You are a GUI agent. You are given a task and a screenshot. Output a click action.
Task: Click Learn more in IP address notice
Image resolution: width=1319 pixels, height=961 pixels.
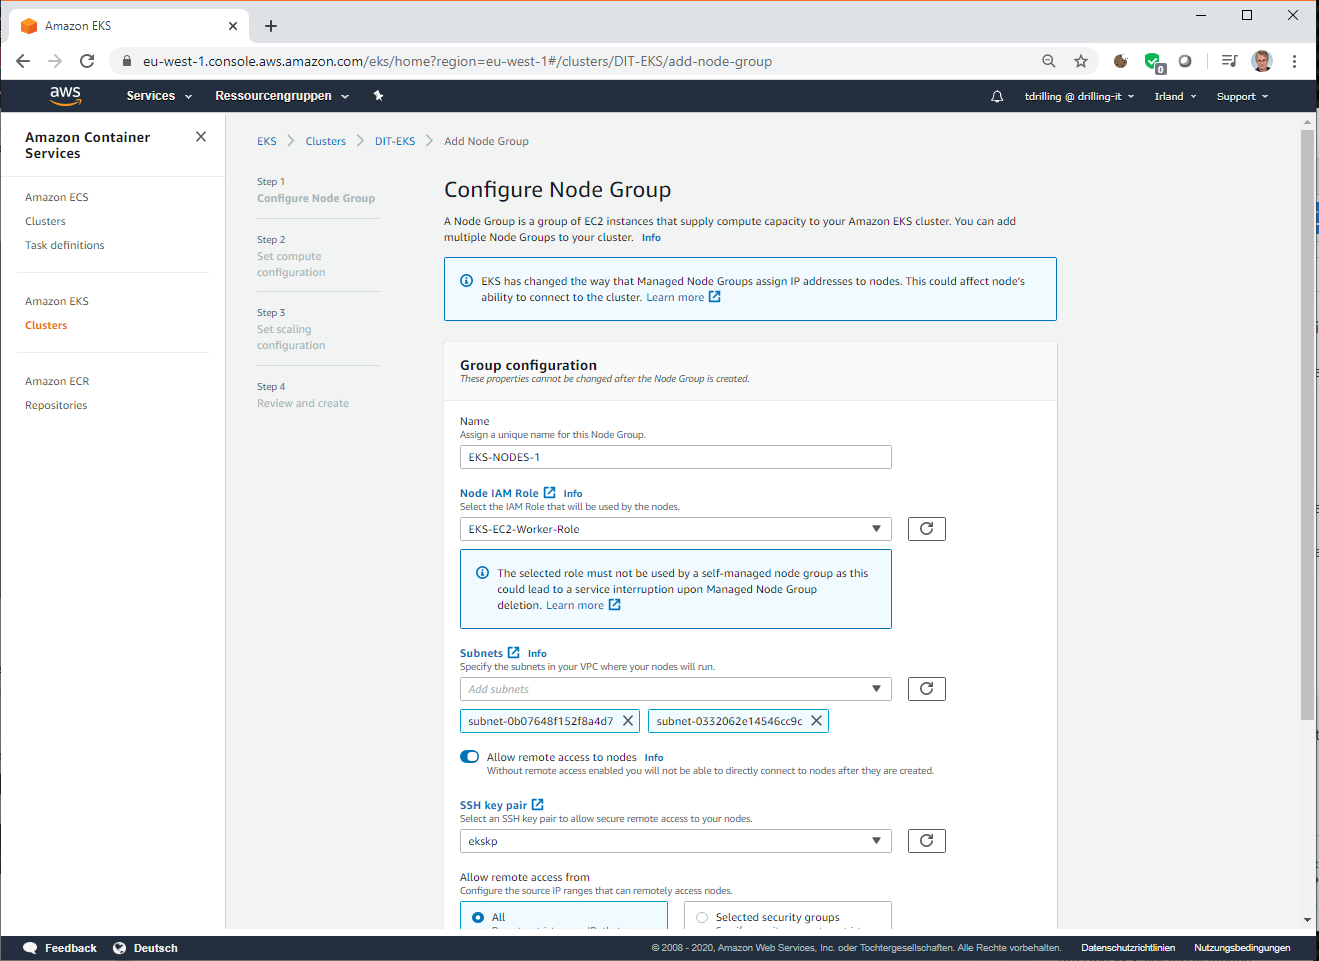pos(683,297)
